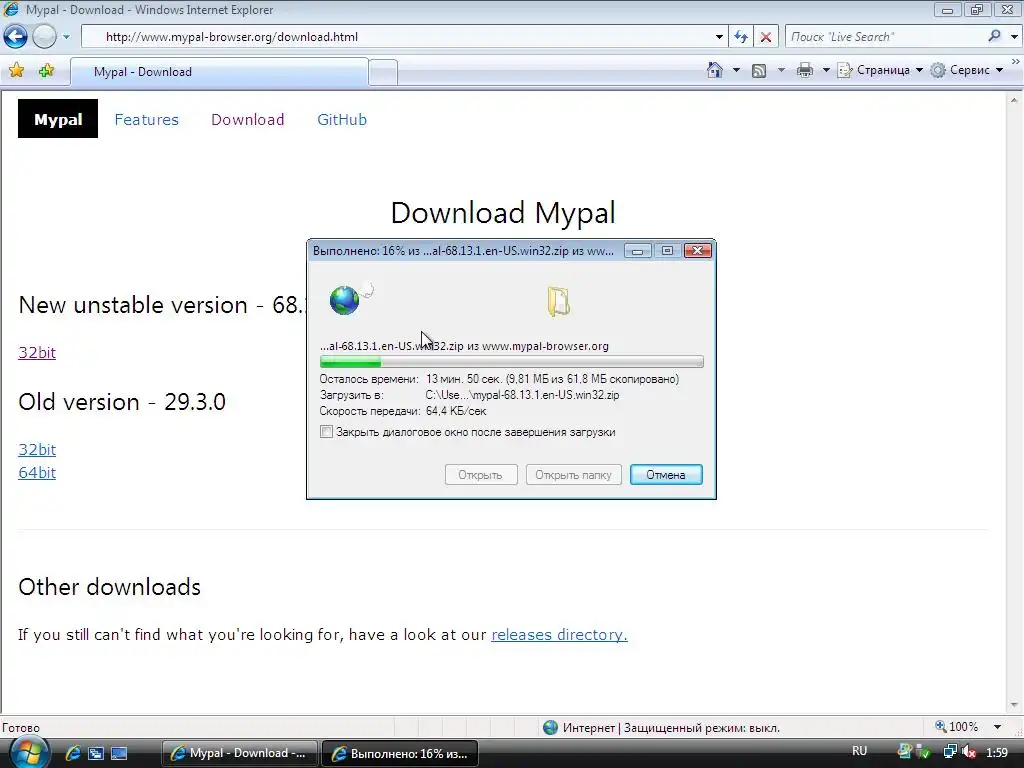Viewport: 1024px width, 768px height.
Task: Click the search magnifier icon
Action: (x=994, y=37)
